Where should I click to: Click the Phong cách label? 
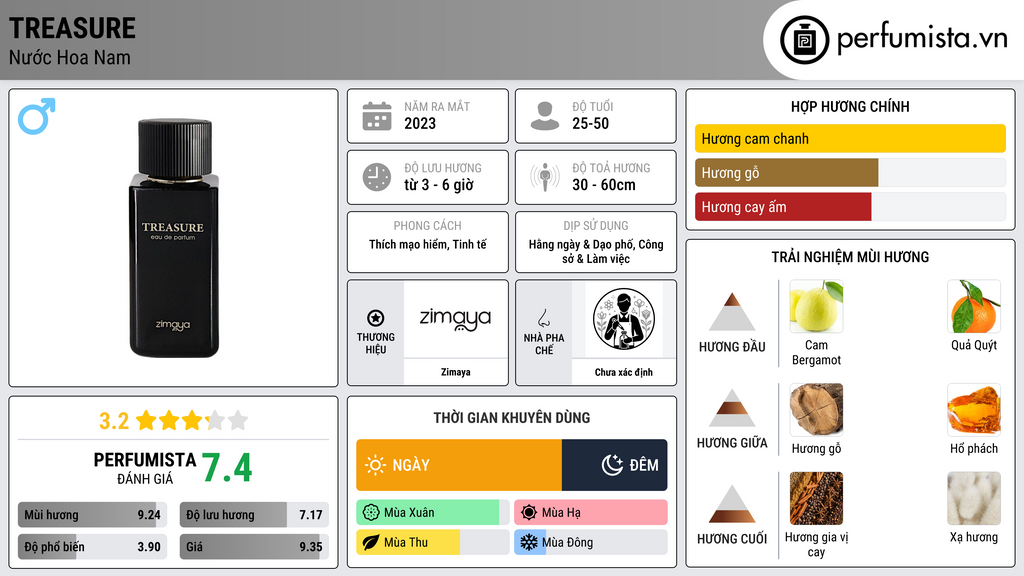pos(427,225)
